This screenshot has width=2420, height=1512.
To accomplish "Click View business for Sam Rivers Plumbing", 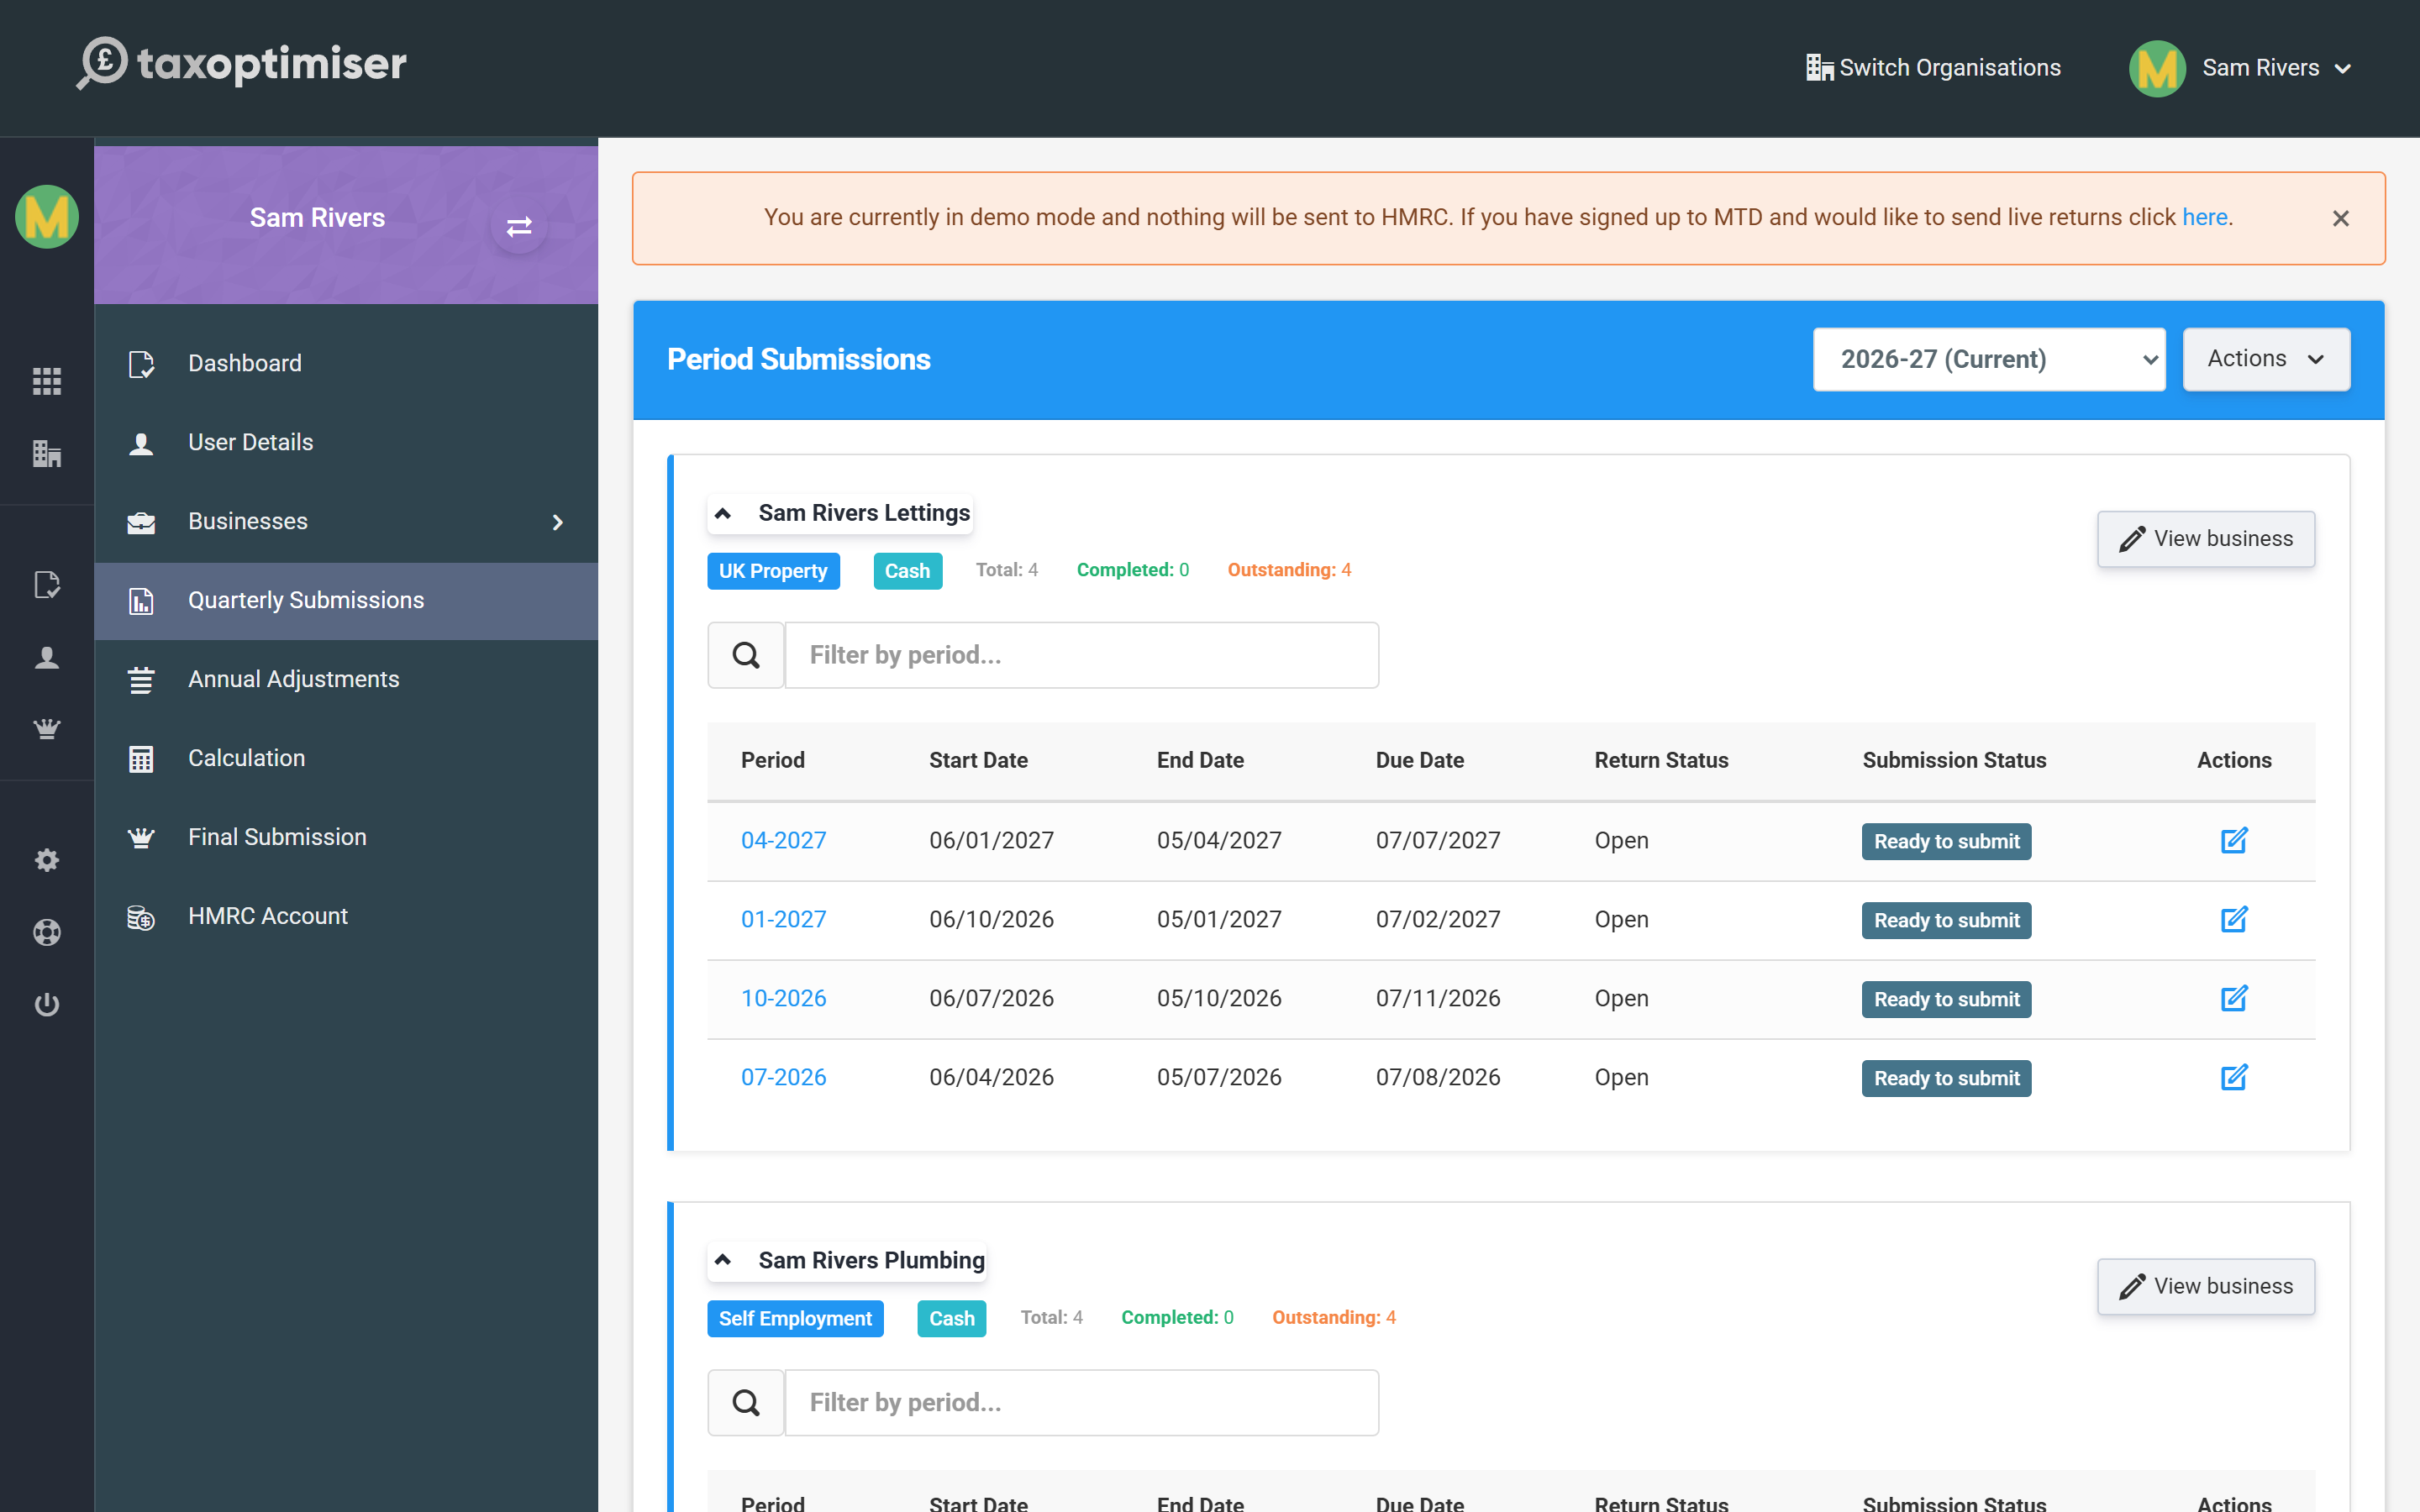I will [x=2206, y=1286].
